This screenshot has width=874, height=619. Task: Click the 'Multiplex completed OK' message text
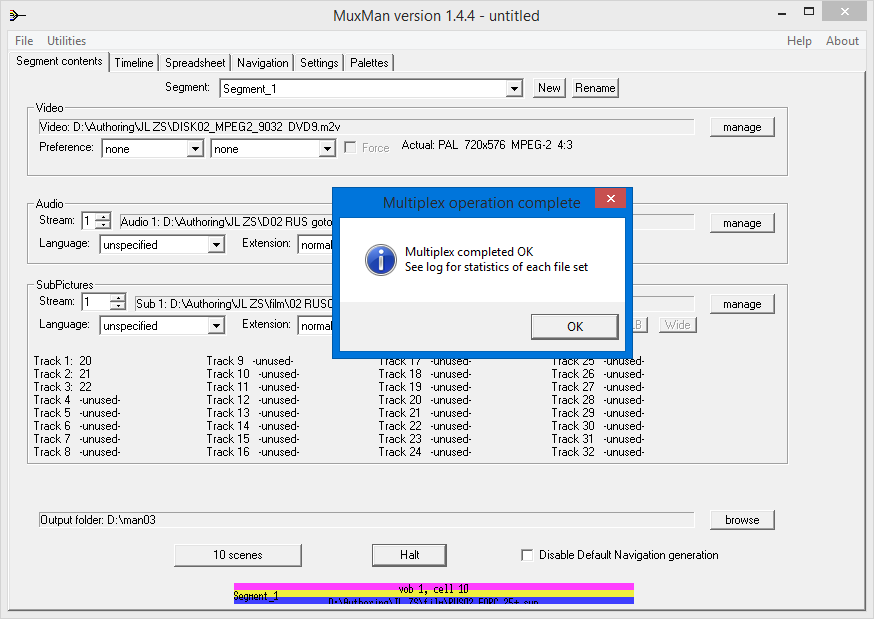click(469, 252)
